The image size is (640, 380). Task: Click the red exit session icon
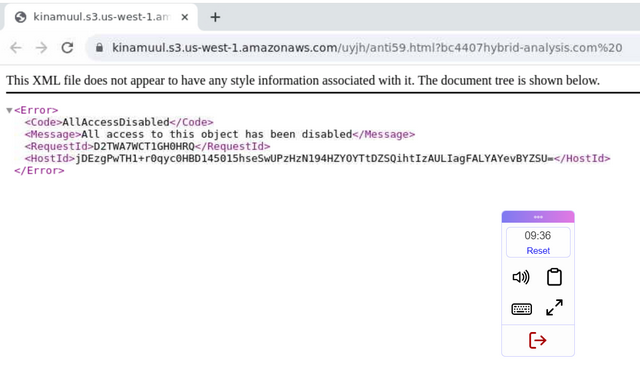538,340
